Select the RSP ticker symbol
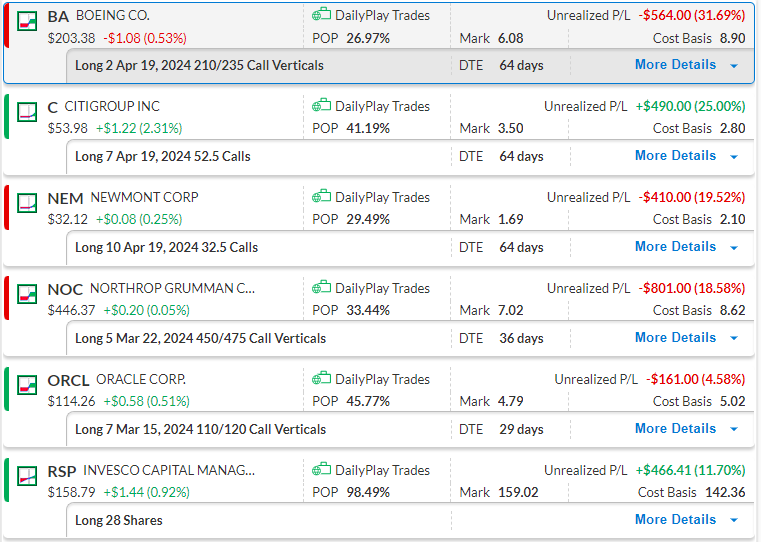Viewport: 761px width, 542px height. (x=62, y=471)
